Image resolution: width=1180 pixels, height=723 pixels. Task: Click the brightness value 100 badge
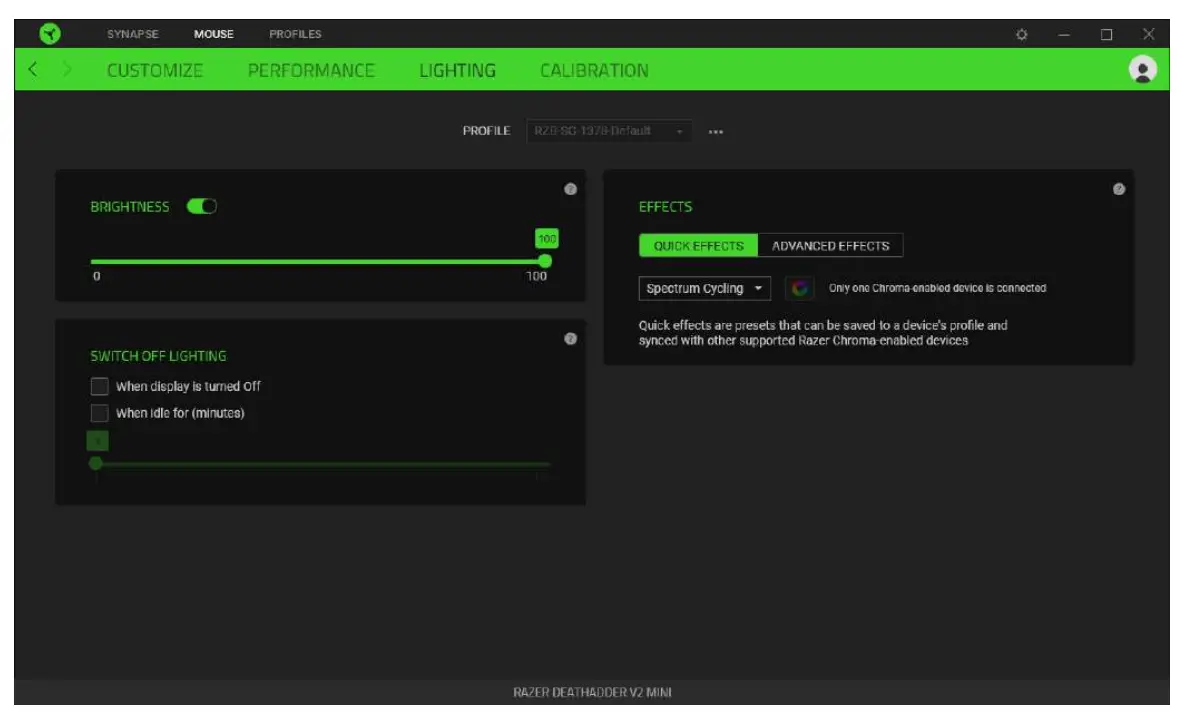click(x=547, y=238)
